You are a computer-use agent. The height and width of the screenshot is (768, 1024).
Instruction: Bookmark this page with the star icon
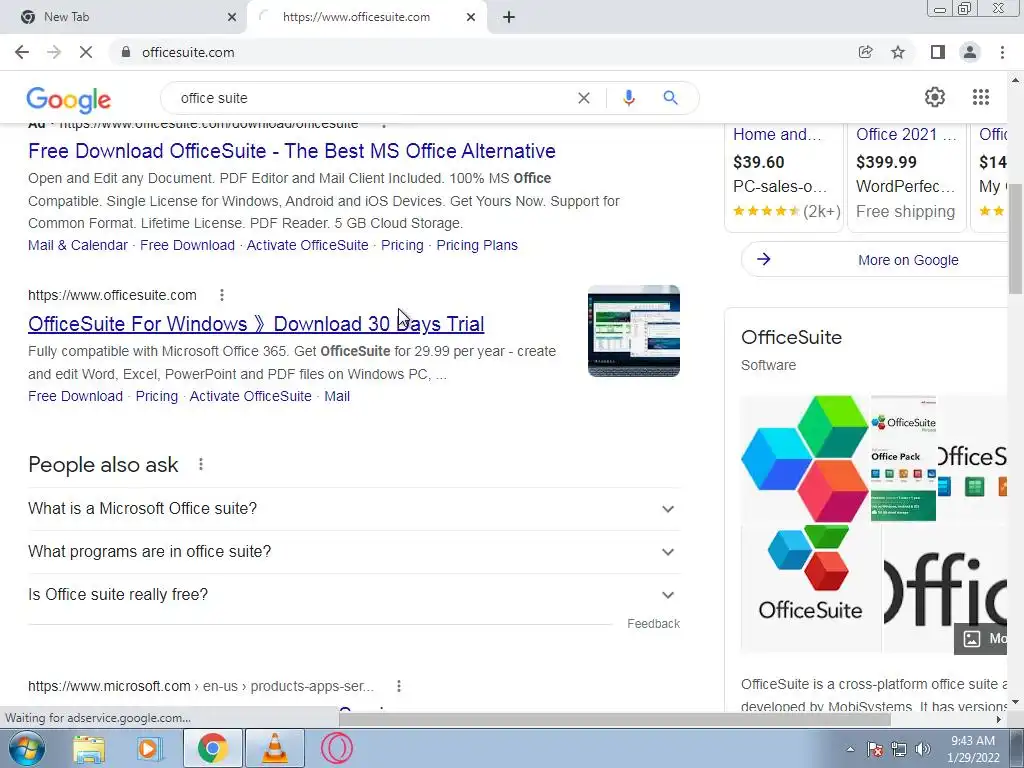coord(898,52)
